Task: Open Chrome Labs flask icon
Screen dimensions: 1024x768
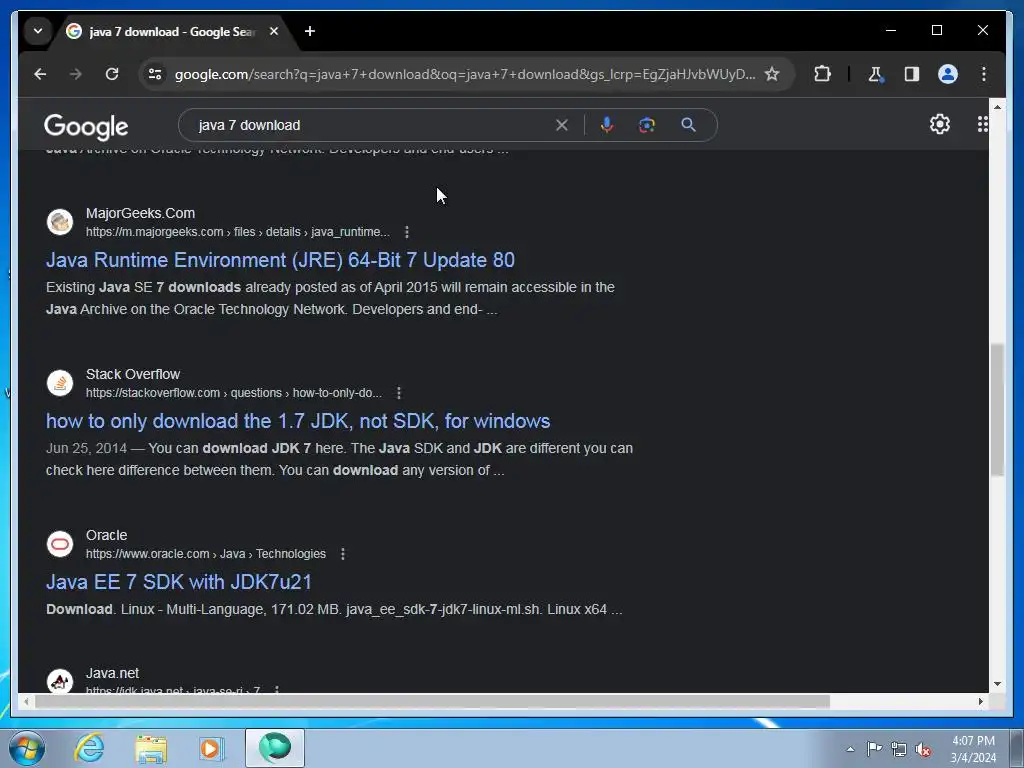Action: click(876, 74)
